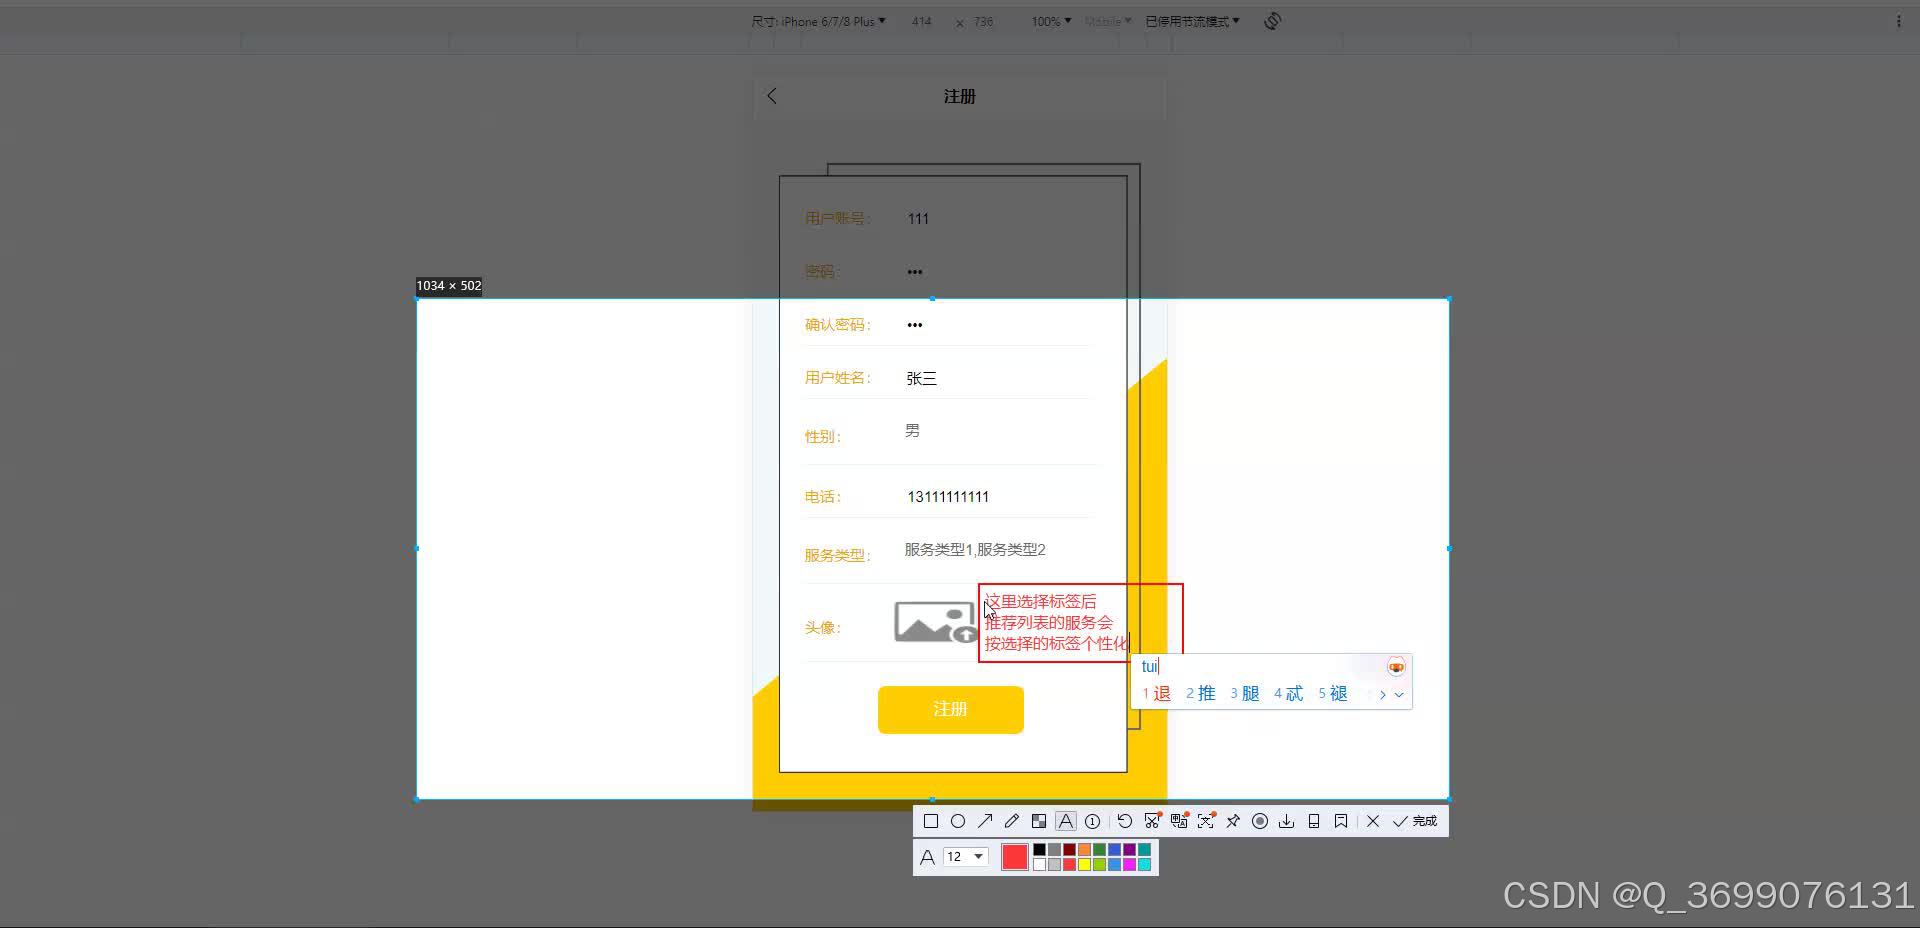This screenshot has height=928, width=1920.
Task: Select the pencil freehand tool
Action: click(x=1011, y=820)
